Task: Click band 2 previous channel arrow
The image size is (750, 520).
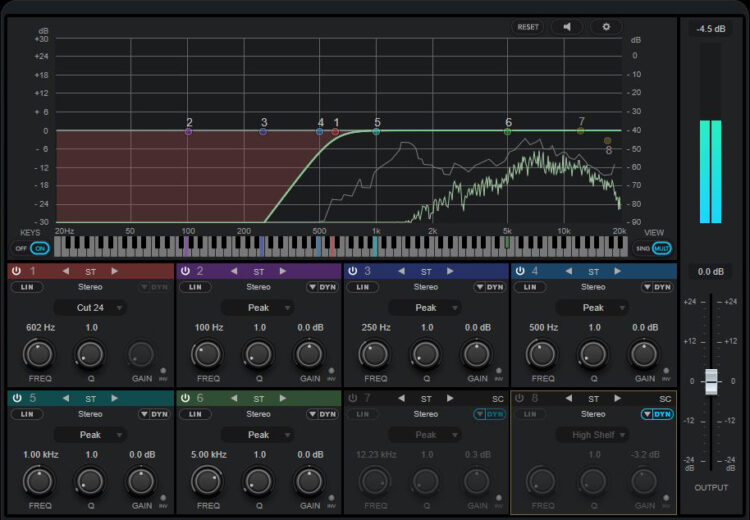Action: tap(234, 271)
